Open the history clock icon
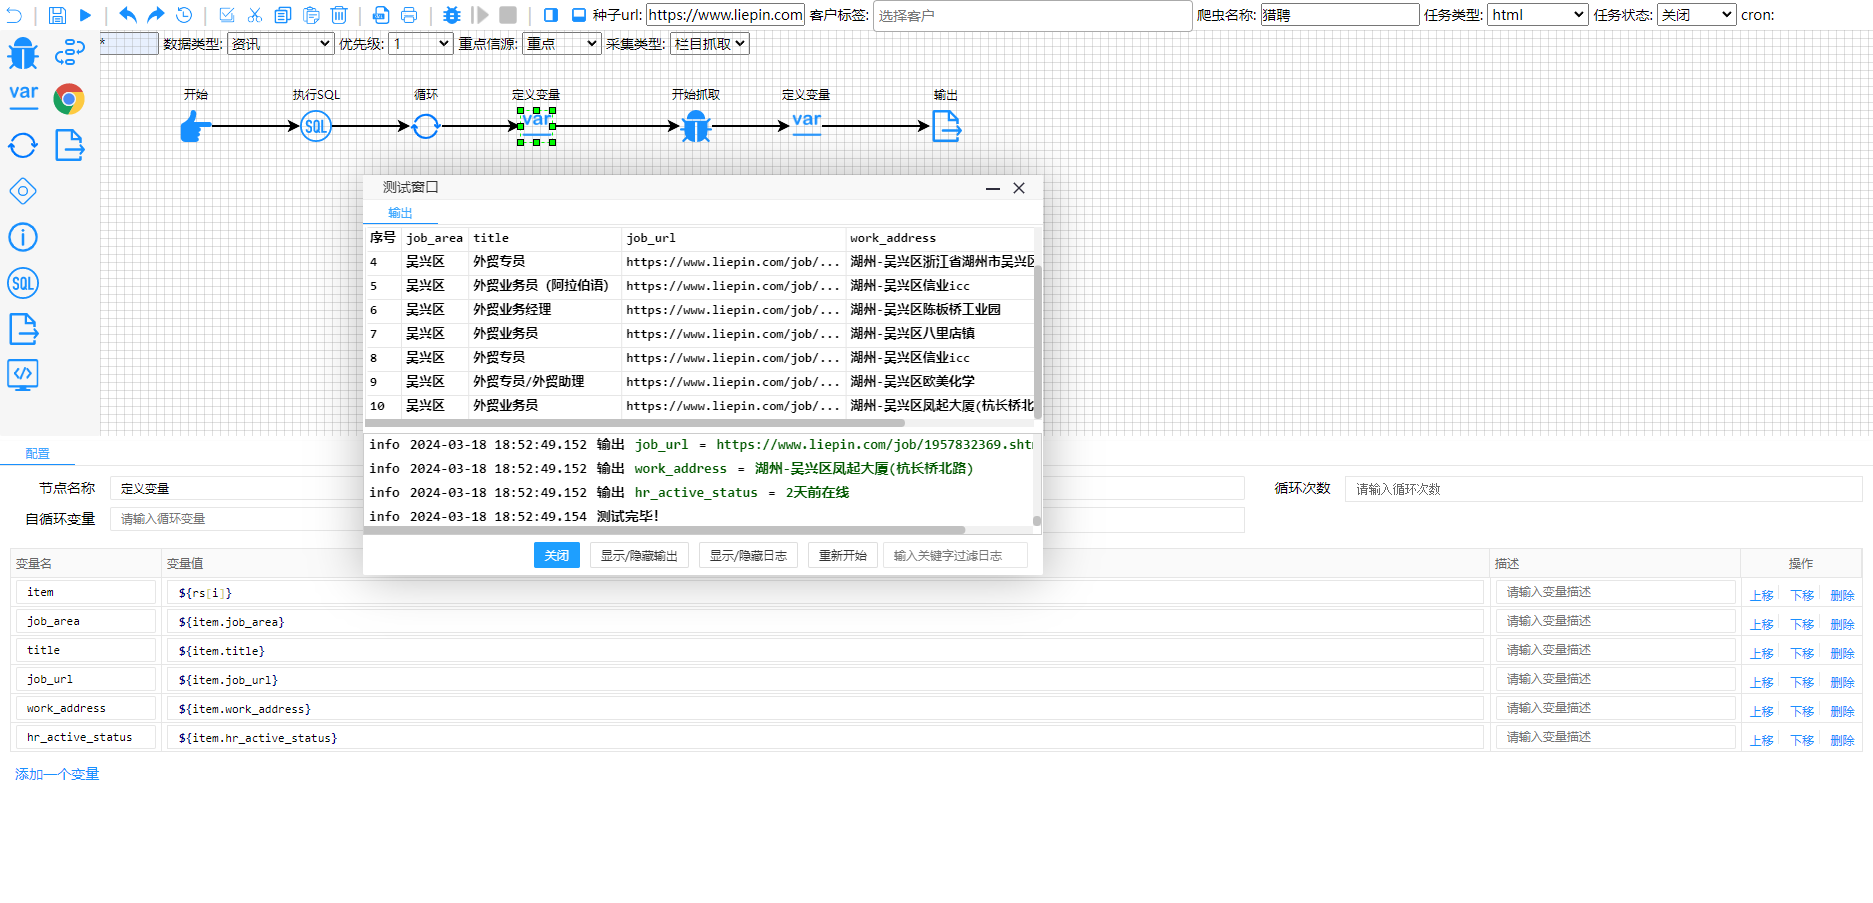 (x=184, y=15)
